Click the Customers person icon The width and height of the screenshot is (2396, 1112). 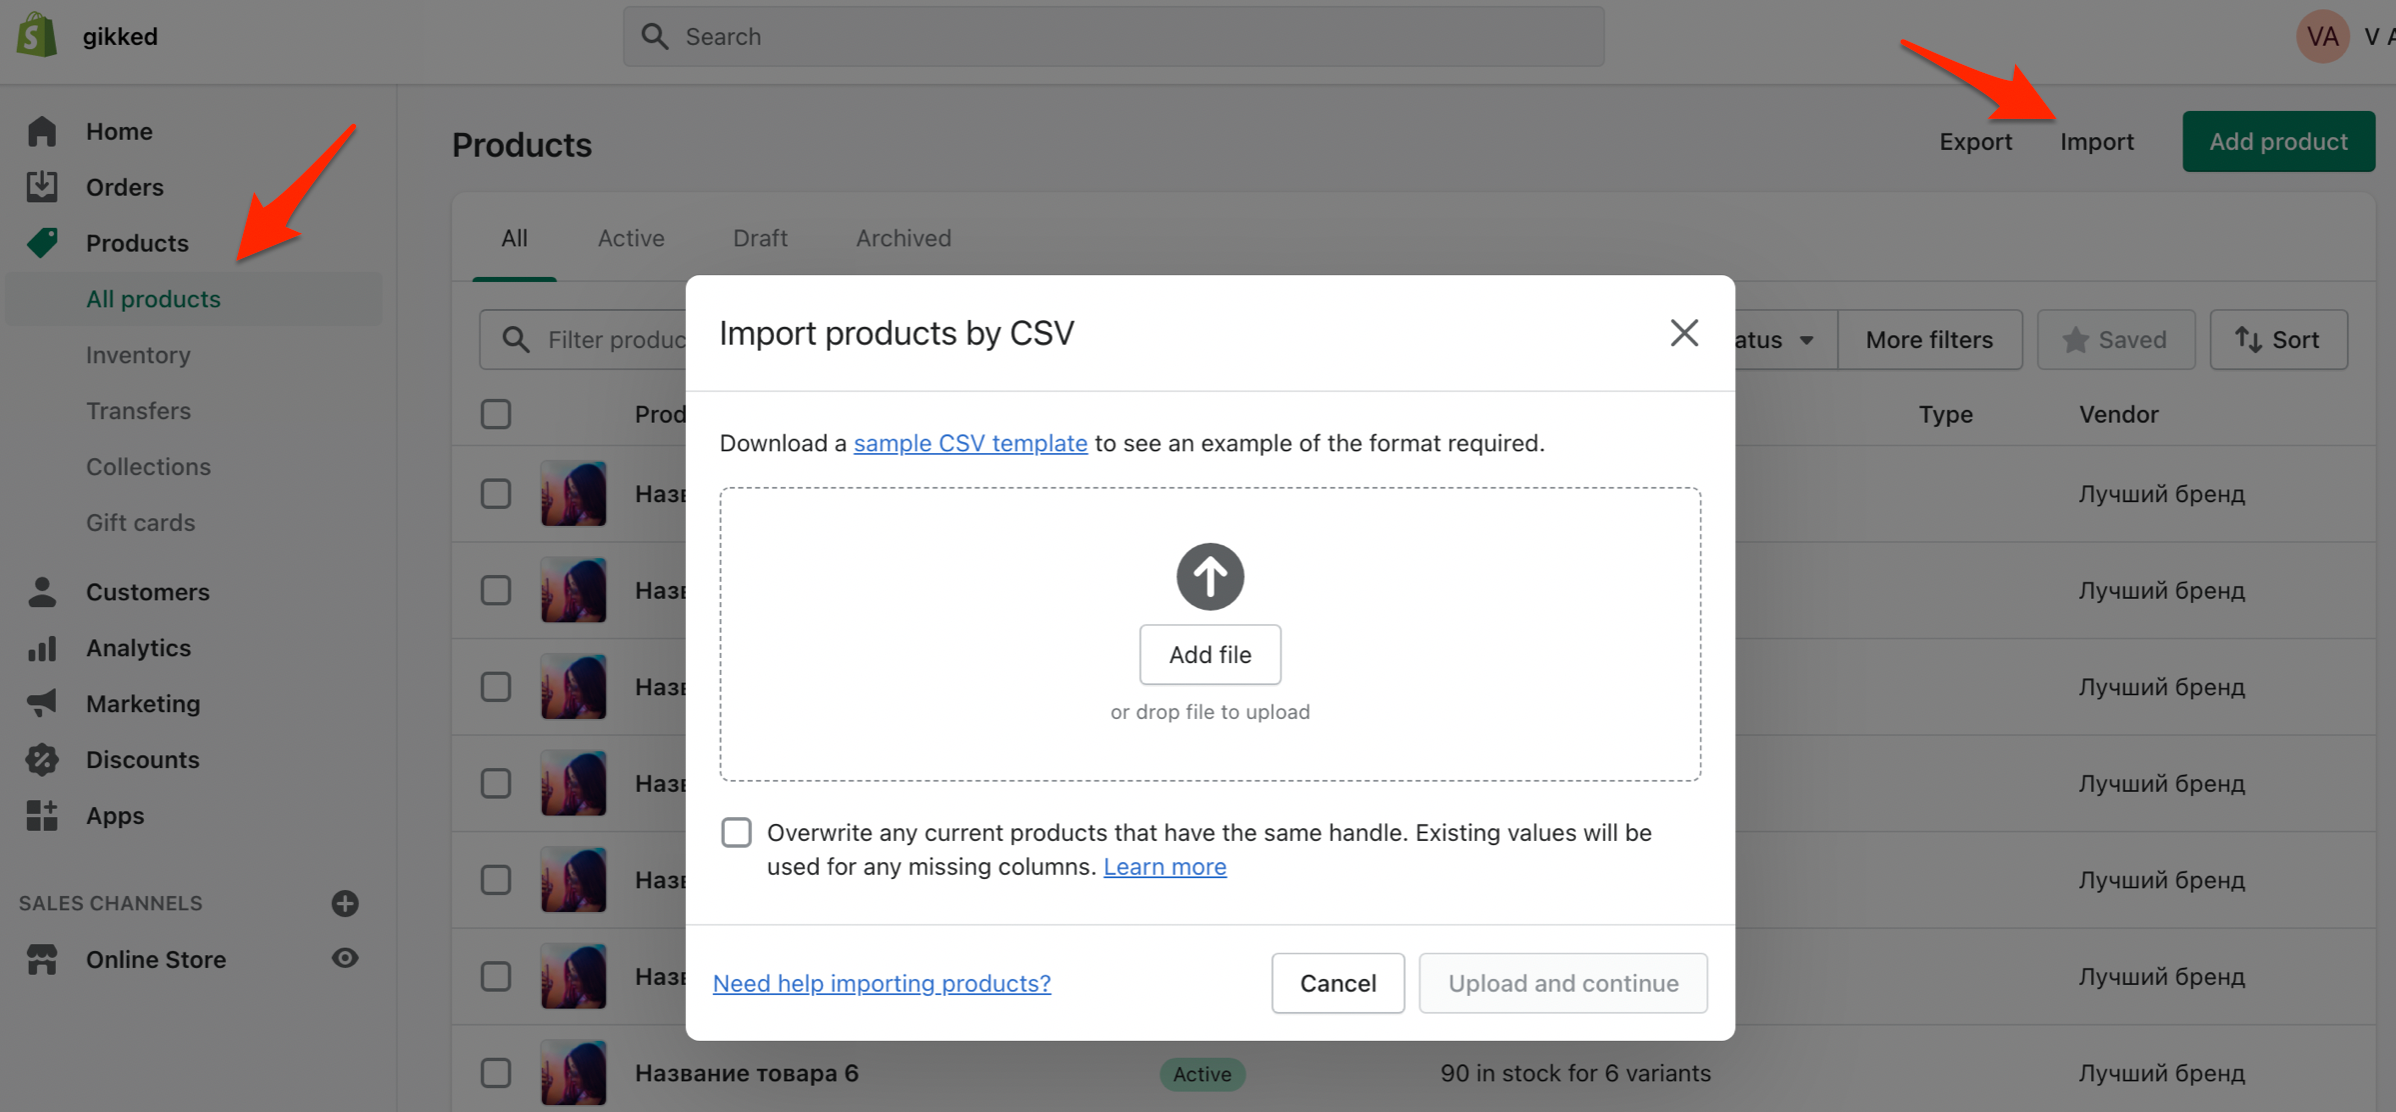click(42, 592)
